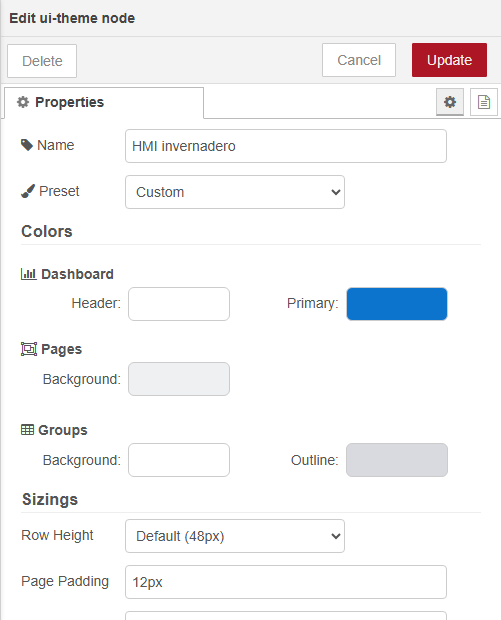Click the Dashboard bar chart icon
The image size is (501, 620).
pos(28,274)
